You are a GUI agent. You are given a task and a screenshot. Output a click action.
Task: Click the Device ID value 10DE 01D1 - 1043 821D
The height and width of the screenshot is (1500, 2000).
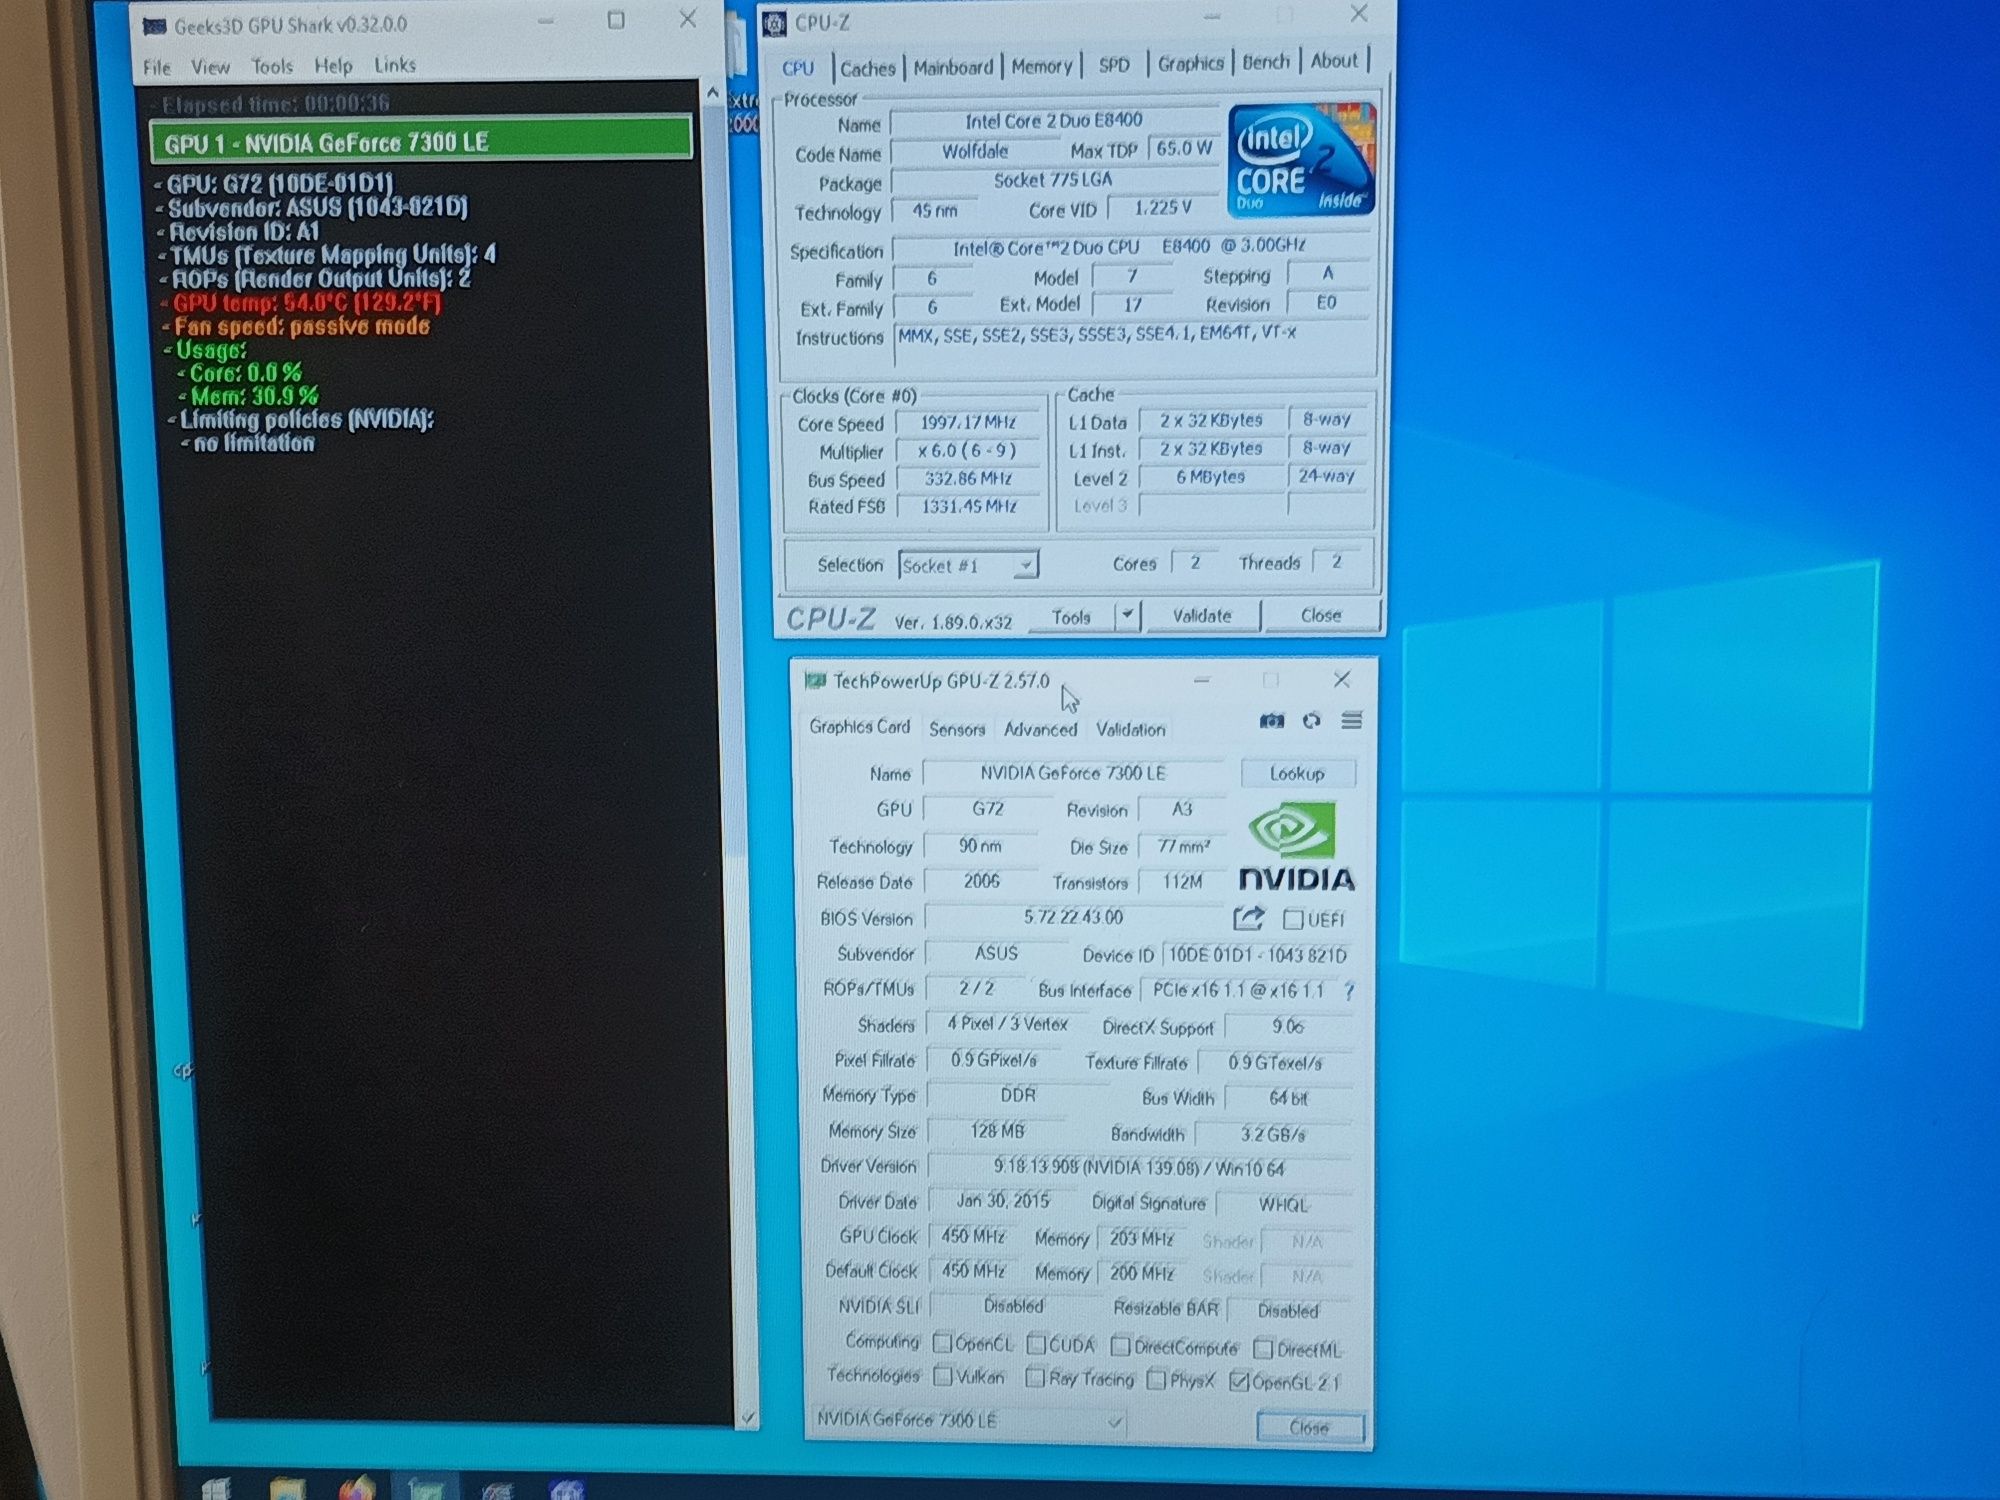click(1258, 955)
